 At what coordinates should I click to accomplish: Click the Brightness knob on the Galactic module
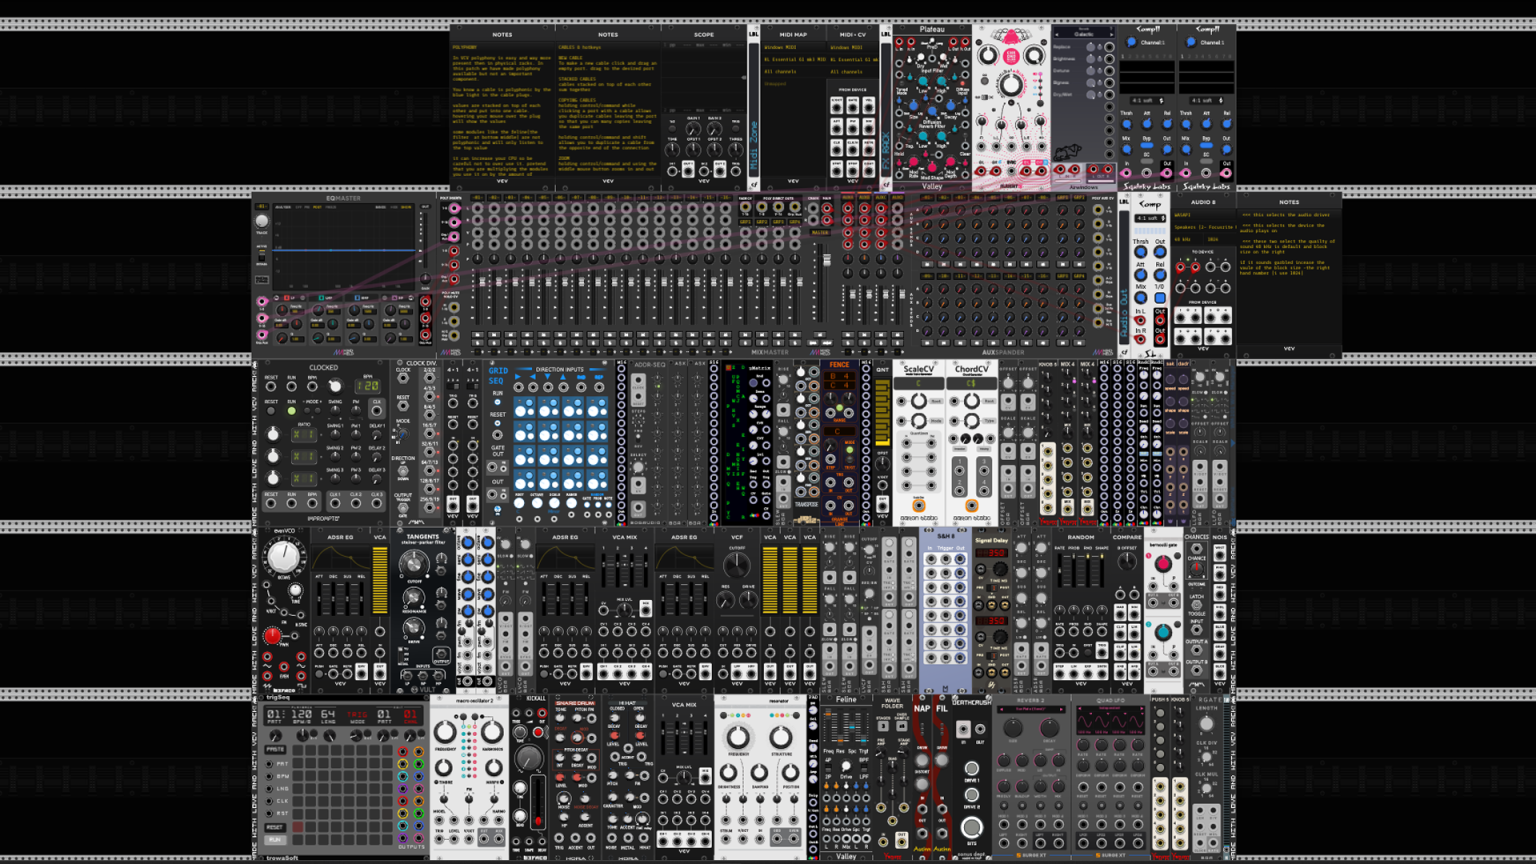1091,59
